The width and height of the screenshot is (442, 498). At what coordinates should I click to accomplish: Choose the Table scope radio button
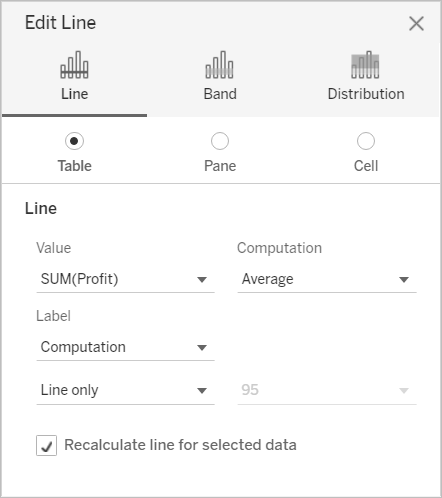click(74, 141)
